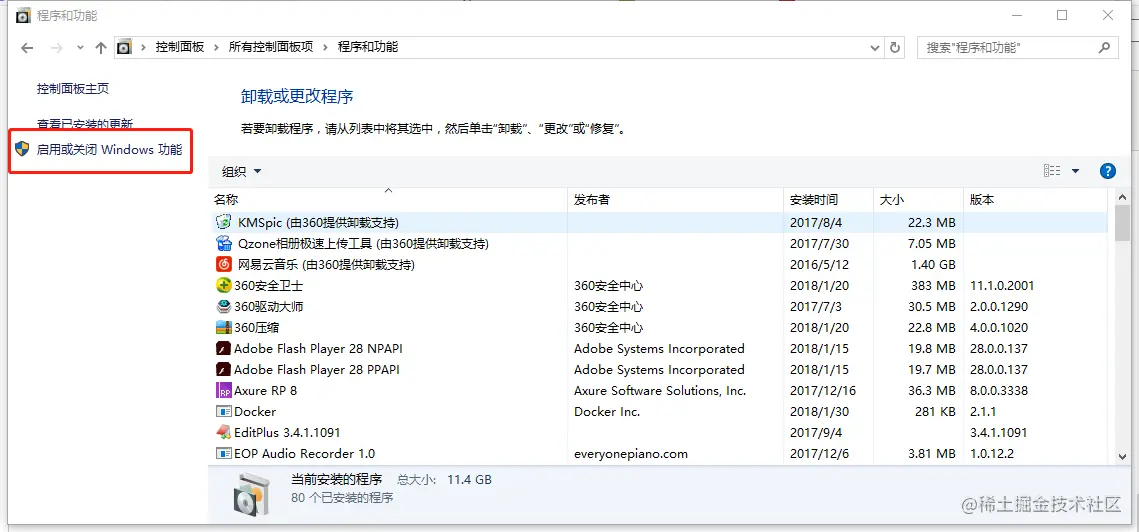Expand the chevron after 所有控制面板项 breadcrumb
This screenshot has width=1139, height=532.
coord(325,47)
